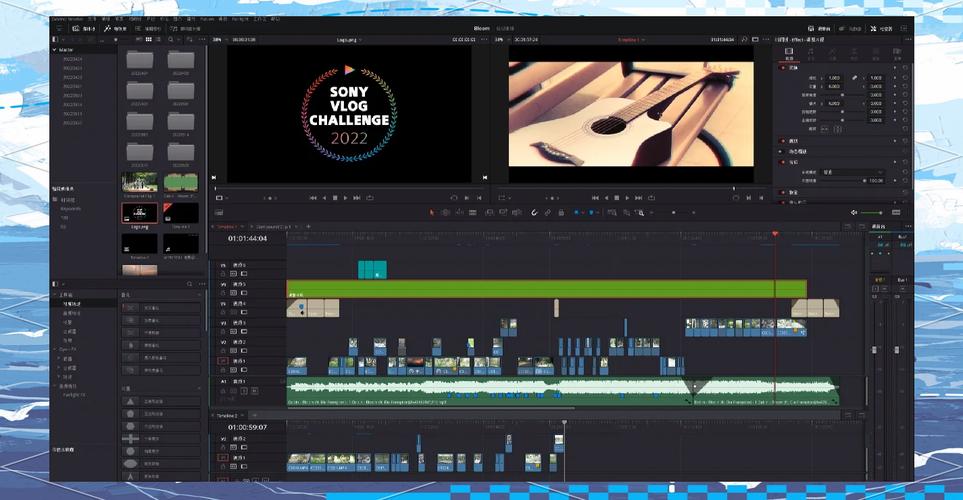The height and width of the screenshot is (500, 963).
Task: Open timeline viewer options three-dot menu
Action: tap(765, 39)
